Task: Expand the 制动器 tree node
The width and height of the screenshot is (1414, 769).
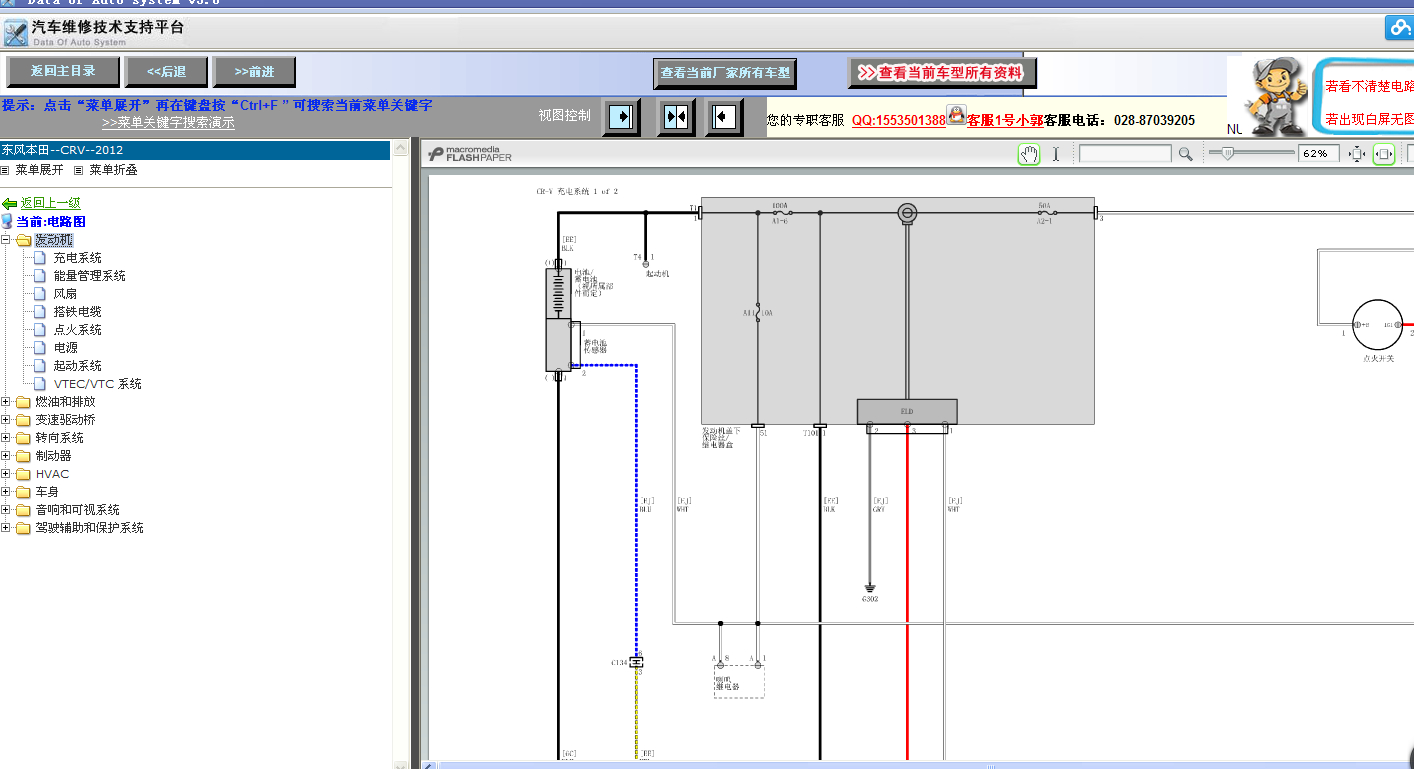Action: pos(6,456)
